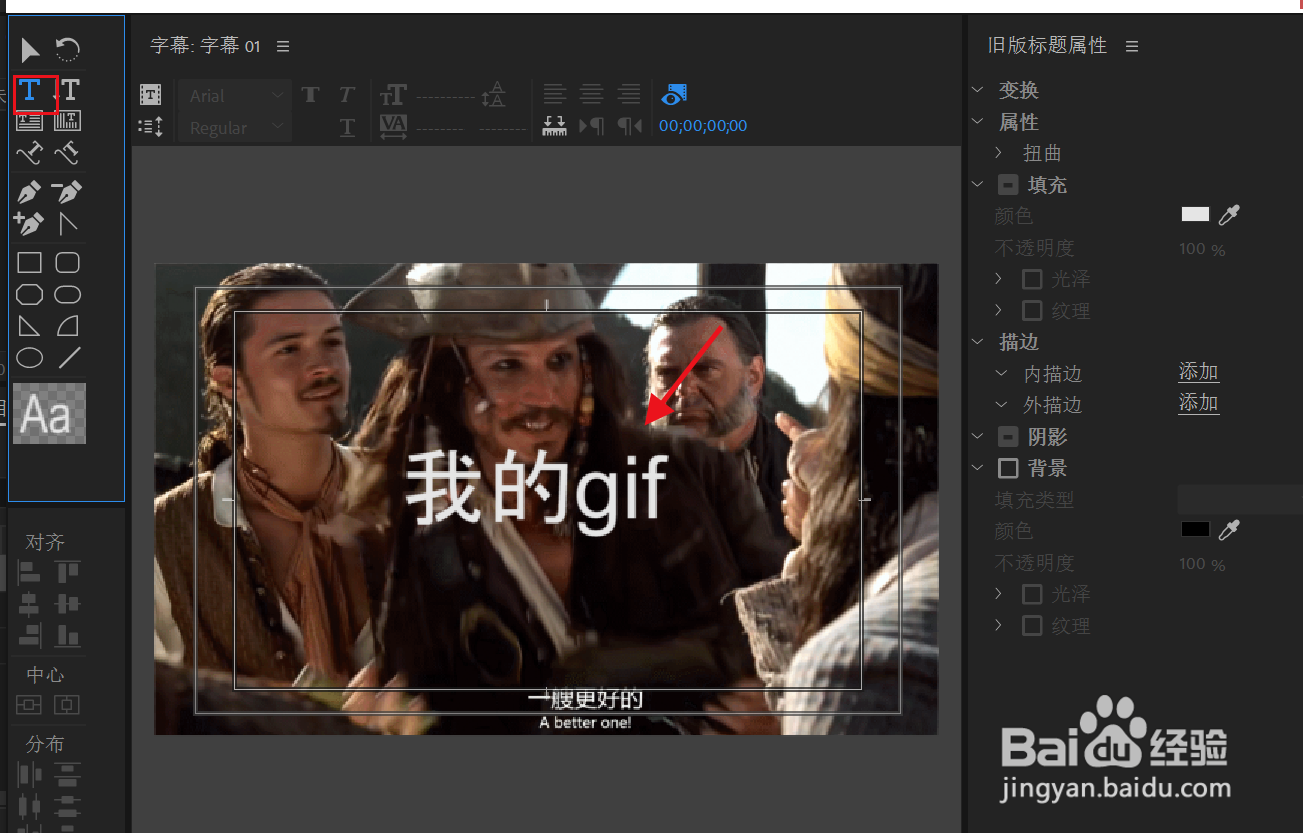
Task: Pick background color with eyedropper
Action: click(x=1229, y=530)
